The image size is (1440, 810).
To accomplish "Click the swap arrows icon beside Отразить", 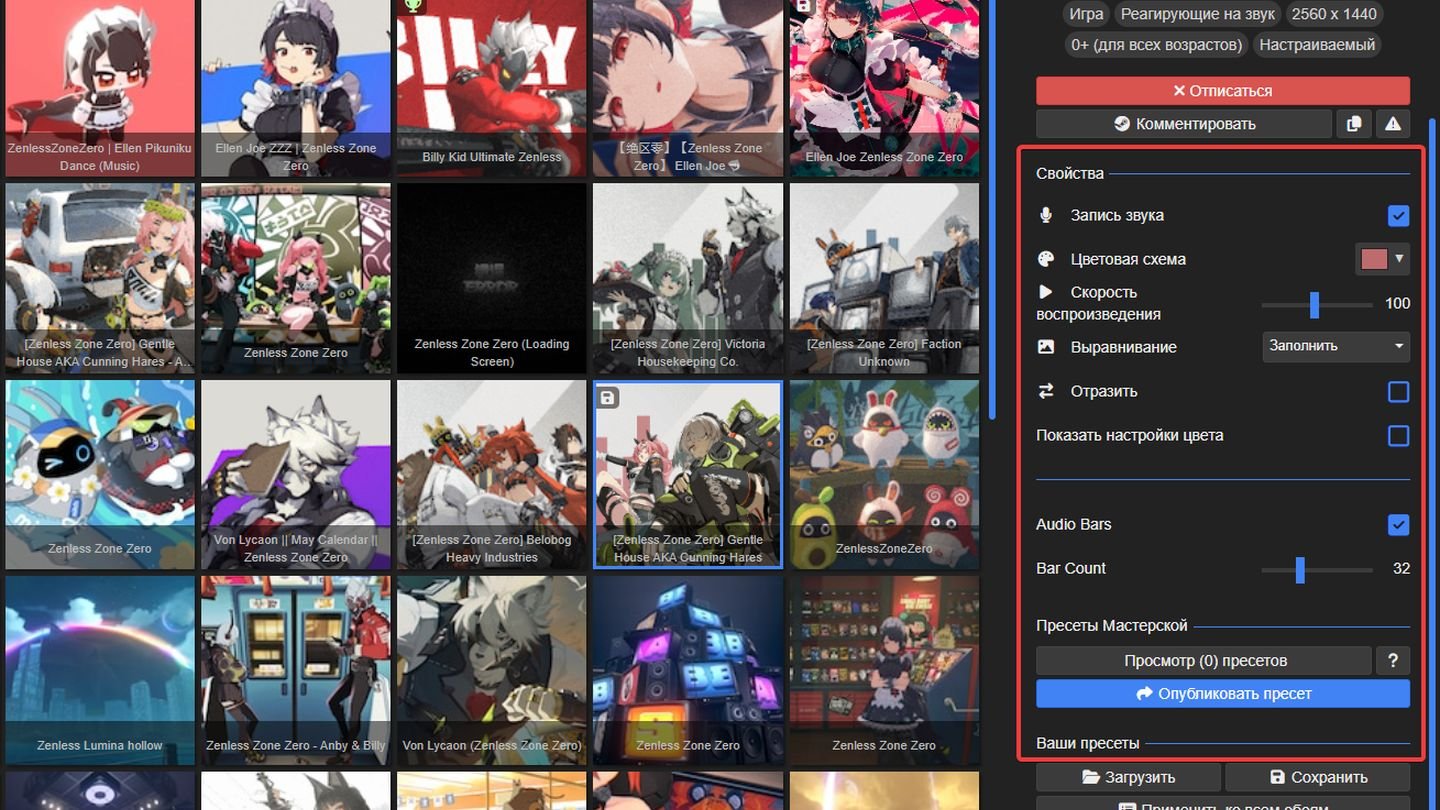I will (x=1046, y=391).
